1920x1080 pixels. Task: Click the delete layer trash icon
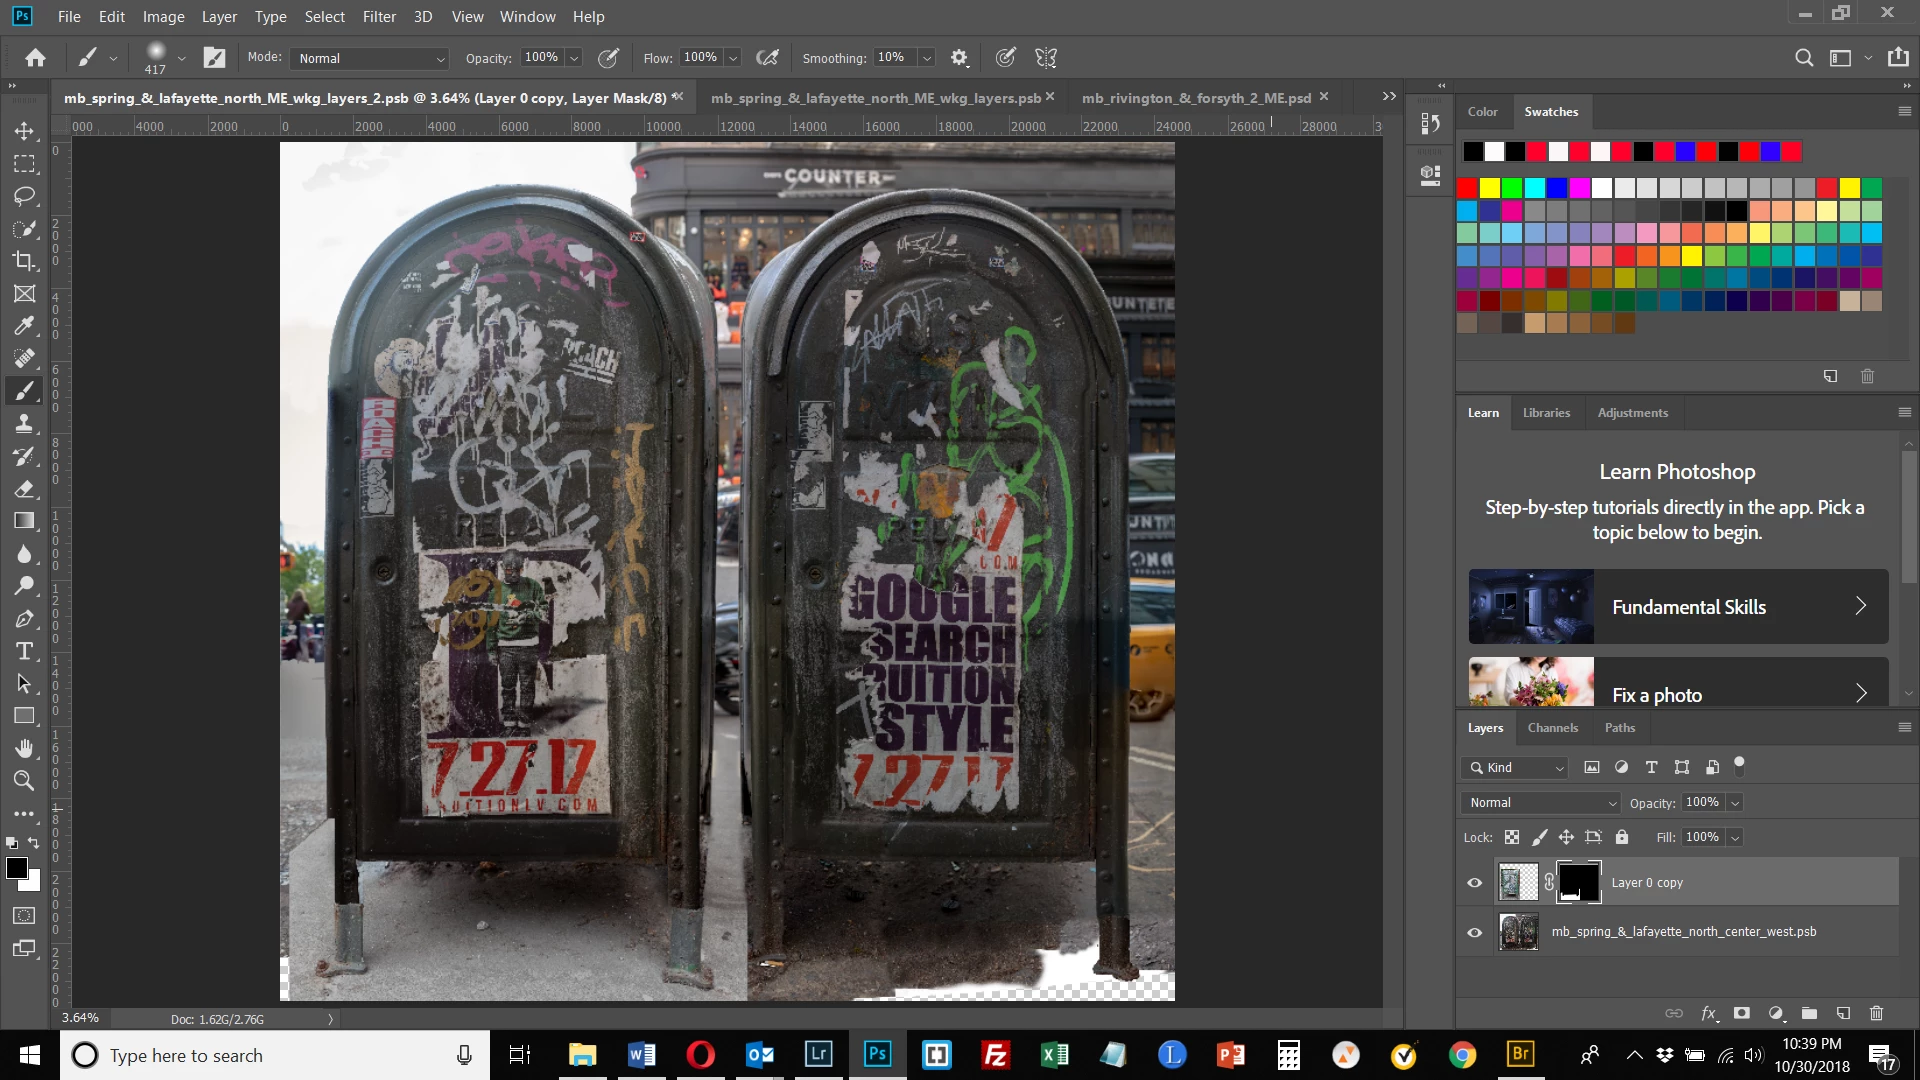click(x=1876, y=1013)
